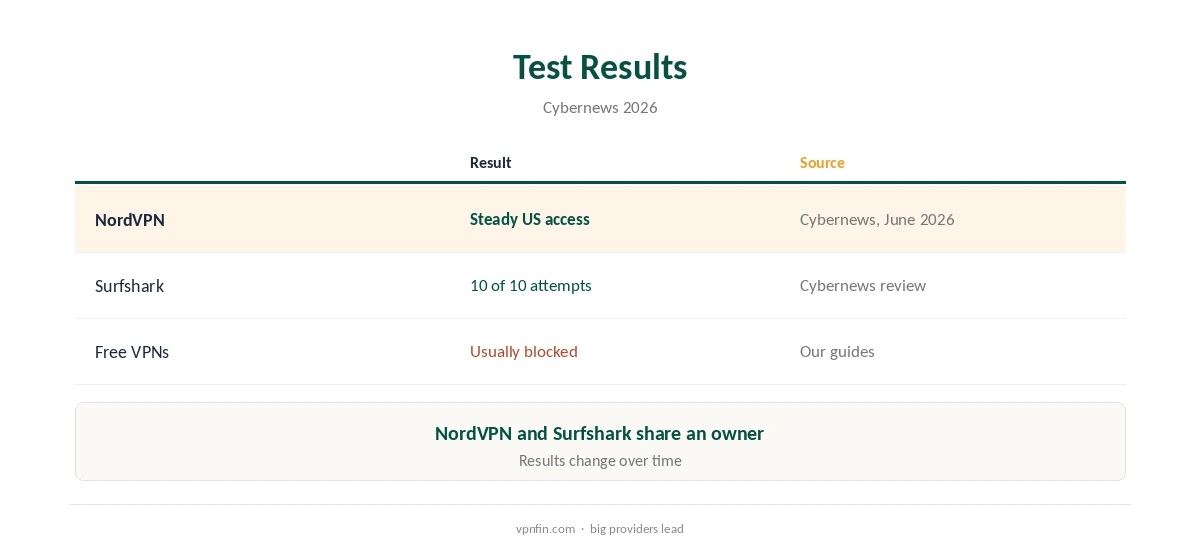The height and width of the screenshot is (548, 1200).
Task: Click the 'Results change over time' caption
Action: (600, 461)
